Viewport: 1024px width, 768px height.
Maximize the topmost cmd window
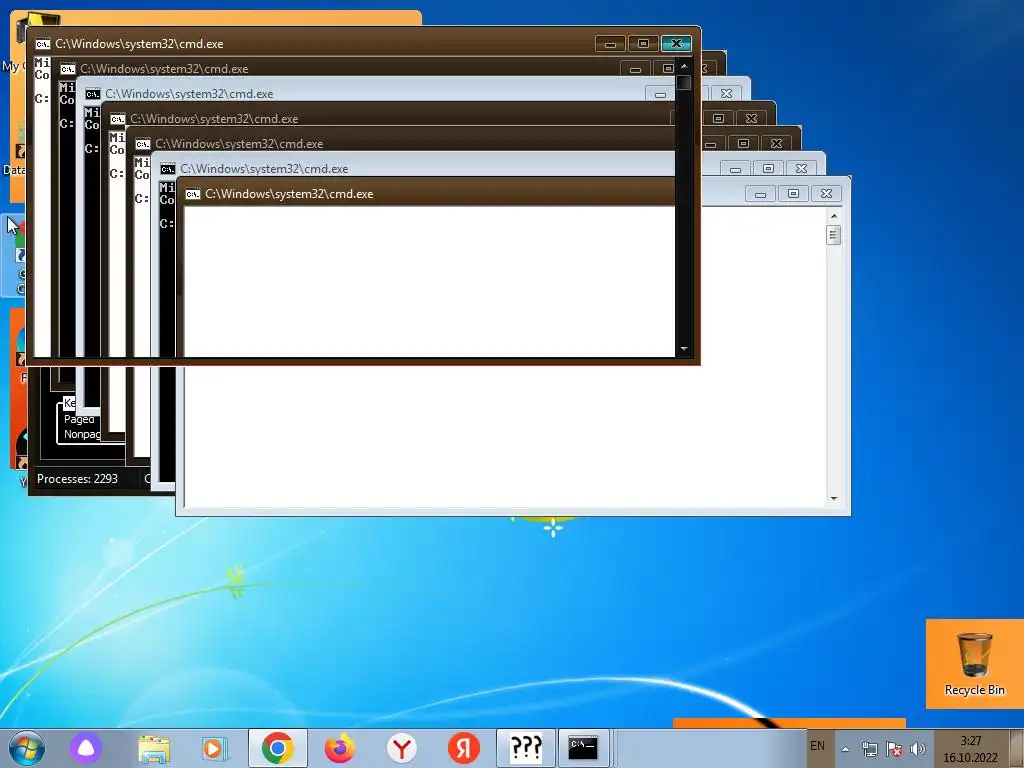click(643, 44)
